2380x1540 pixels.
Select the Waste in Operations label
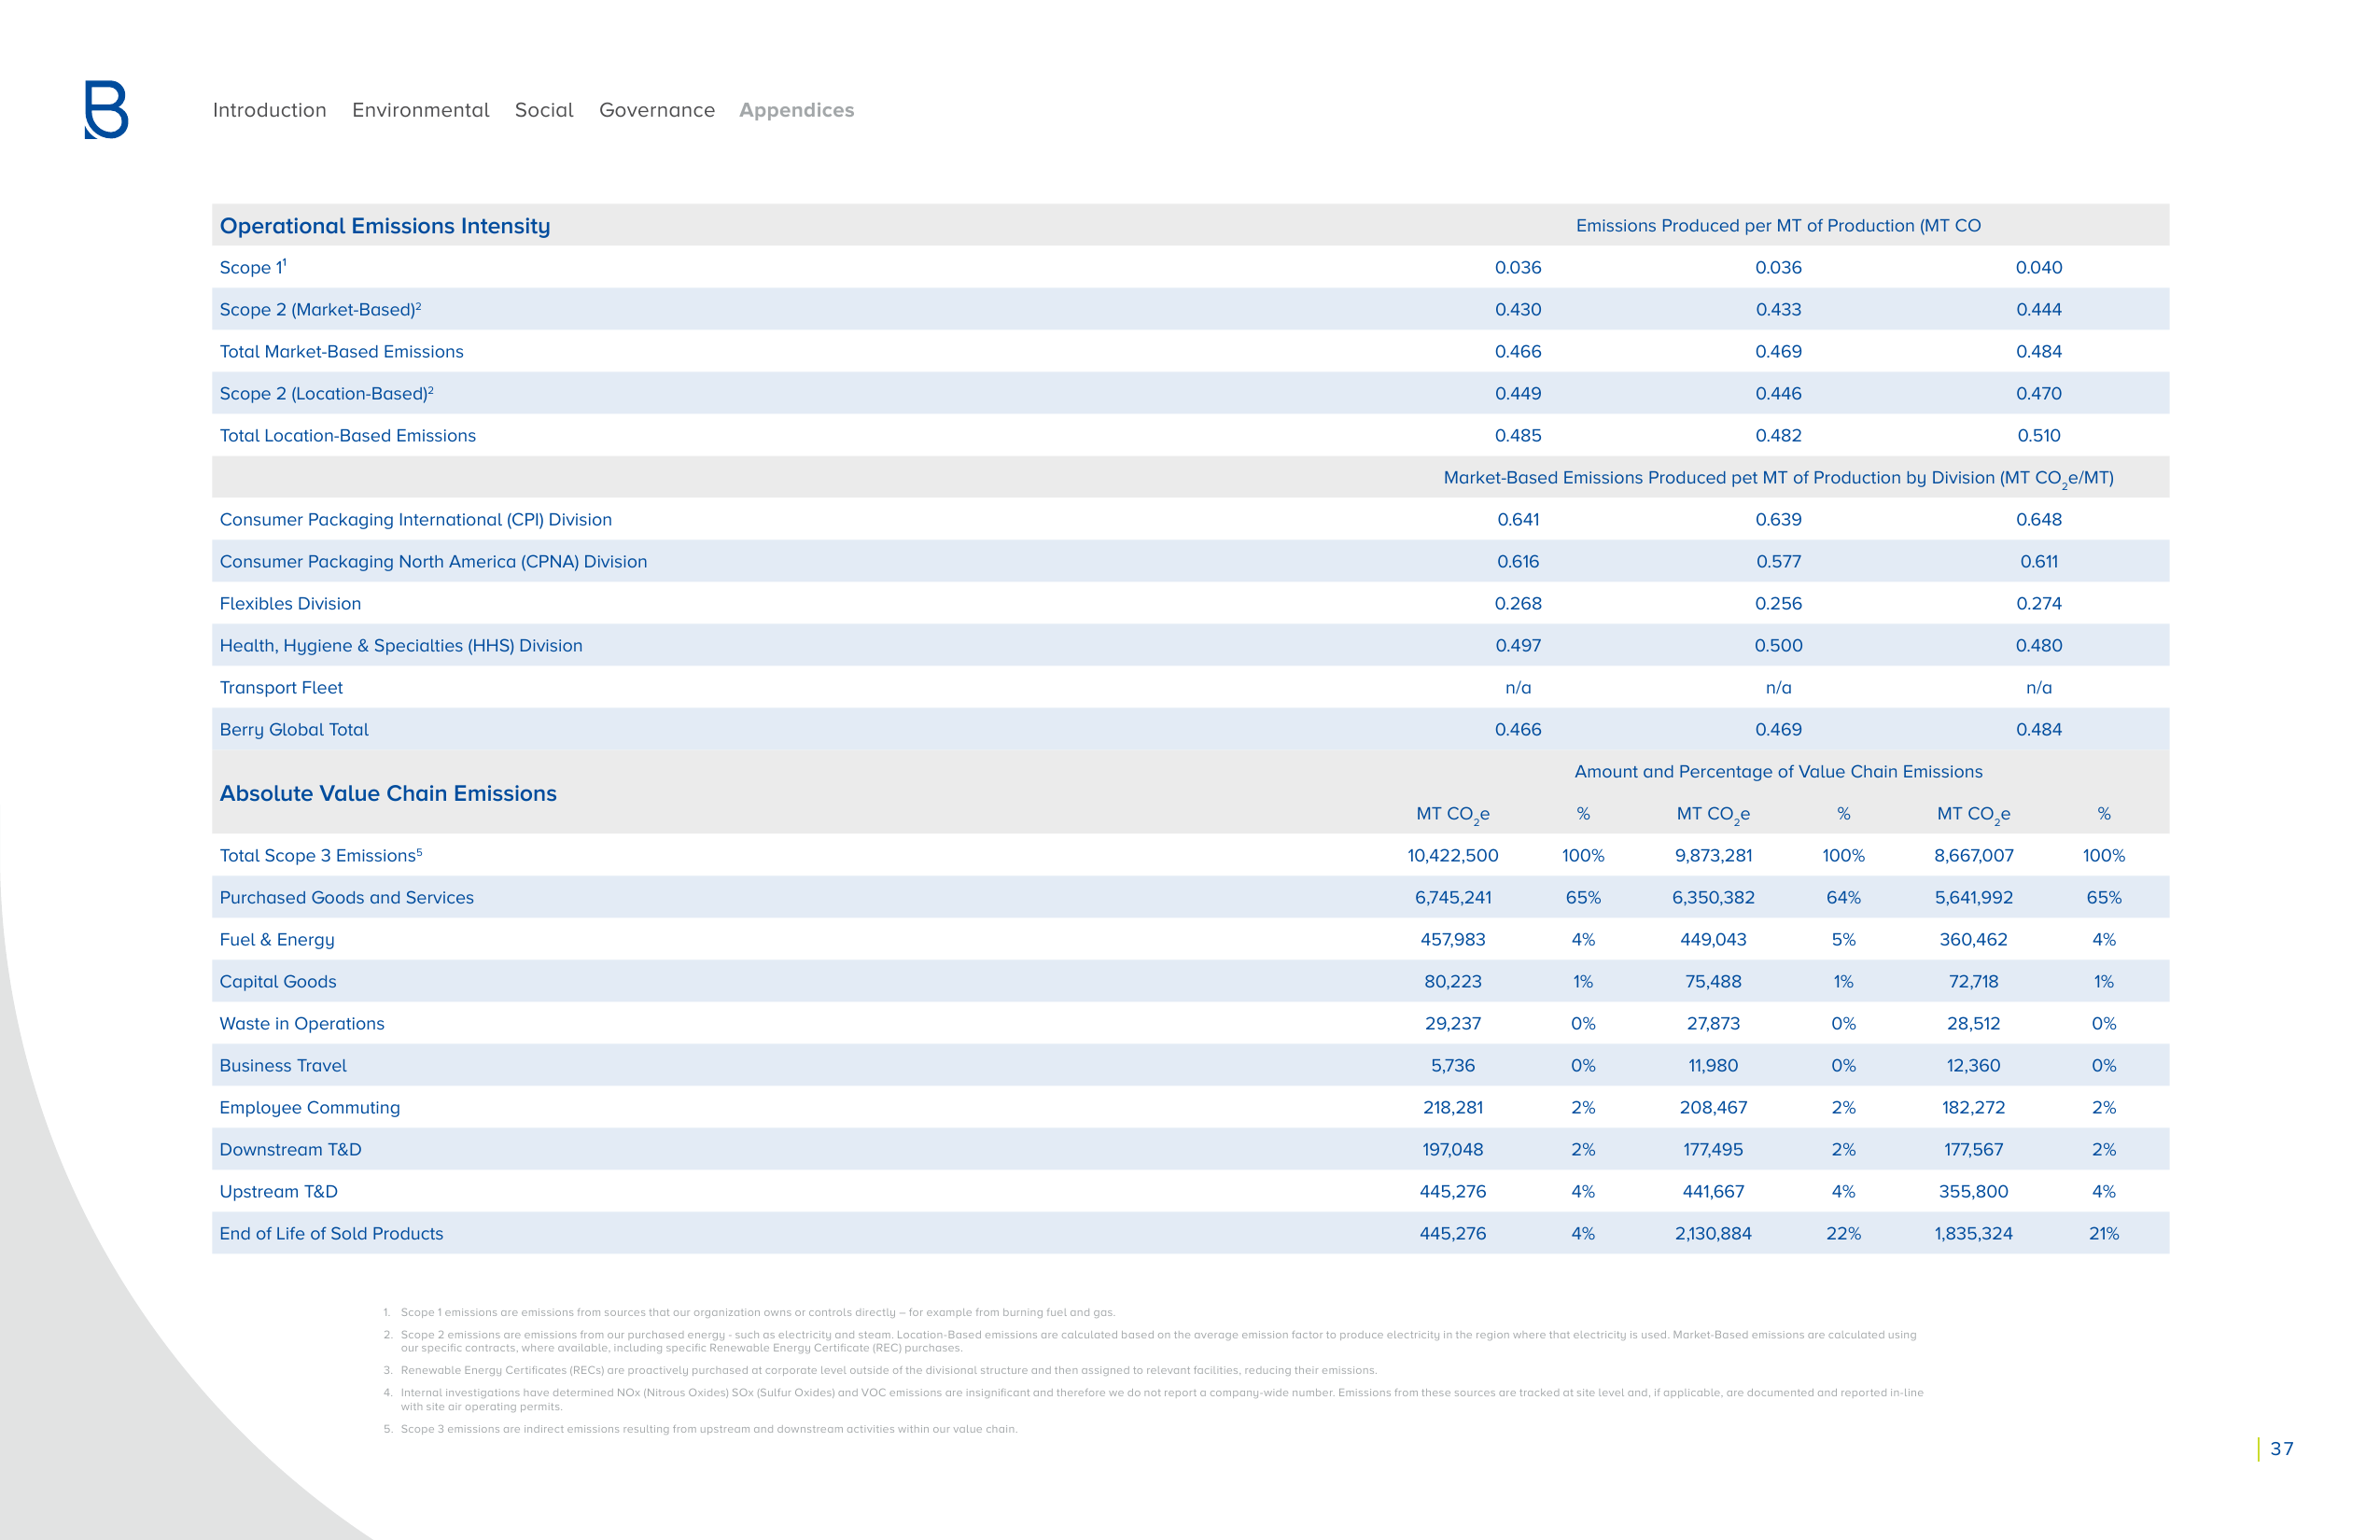(302, 1023)
